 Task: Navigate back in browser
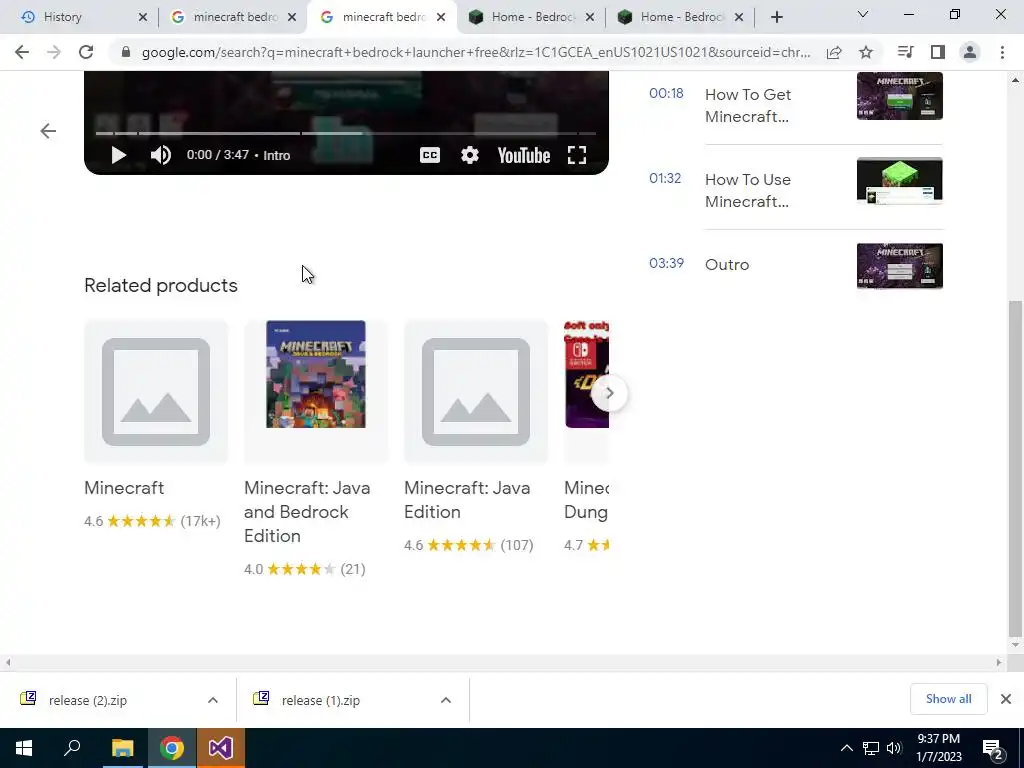pyautogui.click(x=22, y=52)
